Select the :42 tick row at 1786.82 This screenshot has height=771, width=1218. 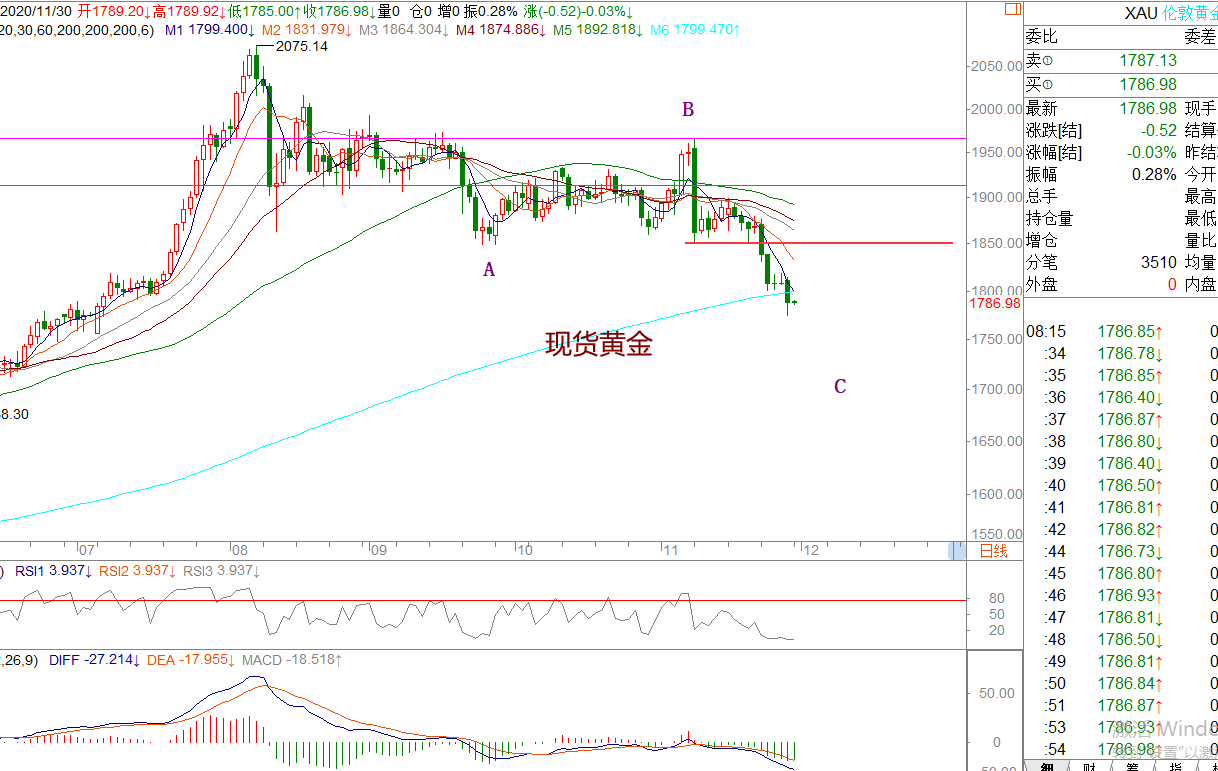[1121, 529]
